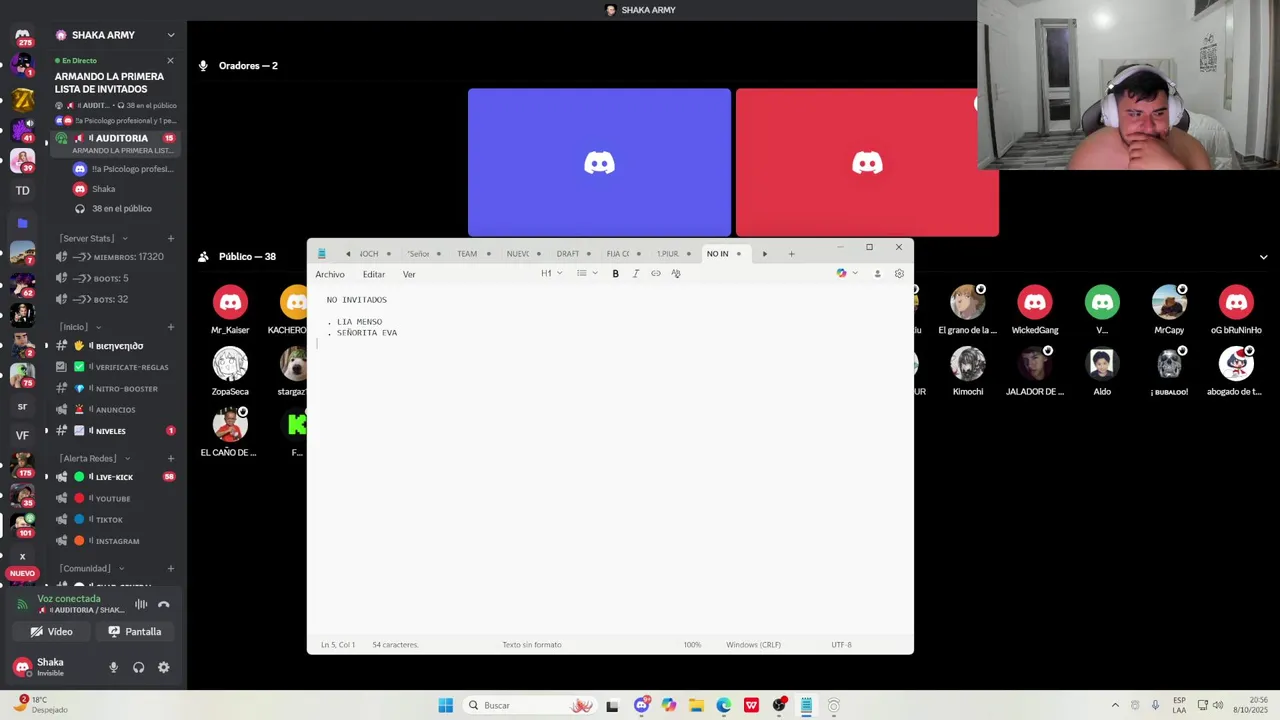
Task: Switch to the NUEVO tab in Notepad
Action: [518, 254]
